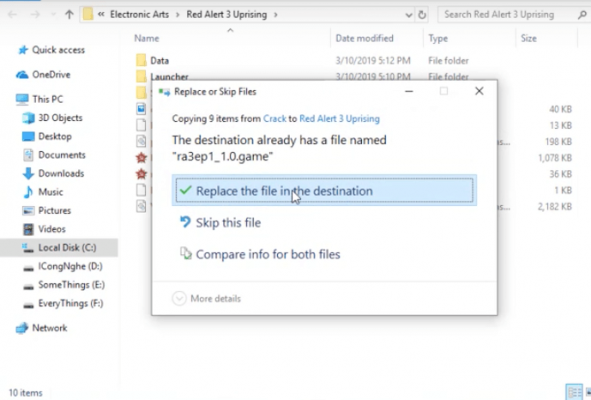Open Desktop in navigation pane

coord(55,136)
